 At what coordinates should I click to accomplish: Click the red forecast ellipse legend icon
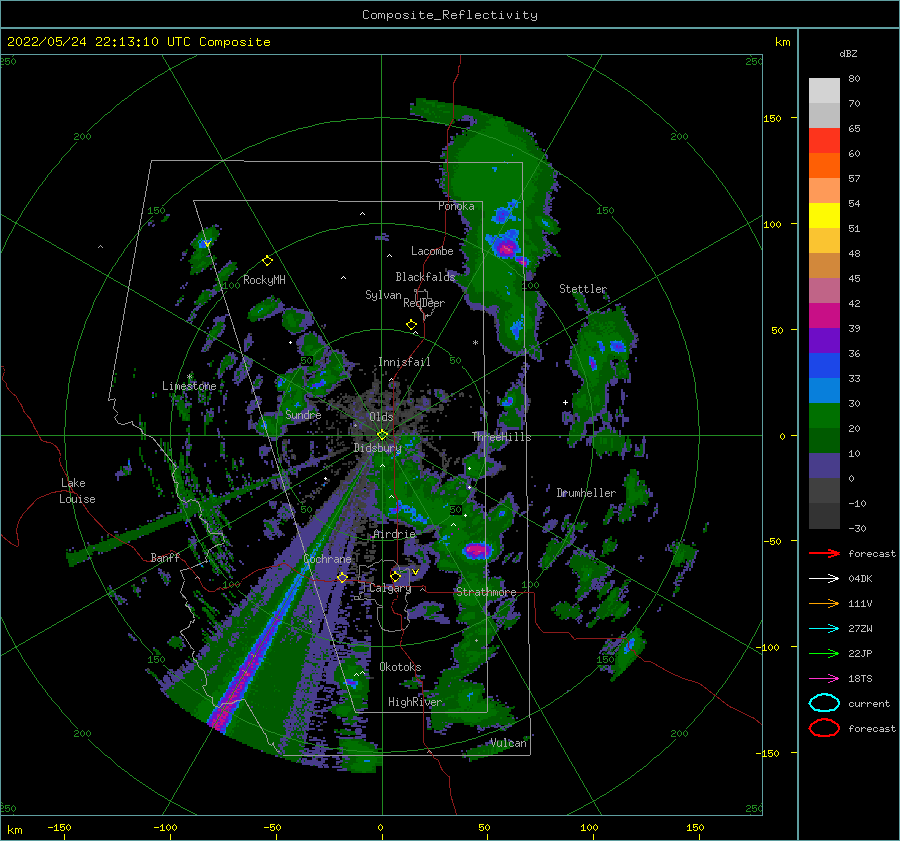(x=824, y=728)
